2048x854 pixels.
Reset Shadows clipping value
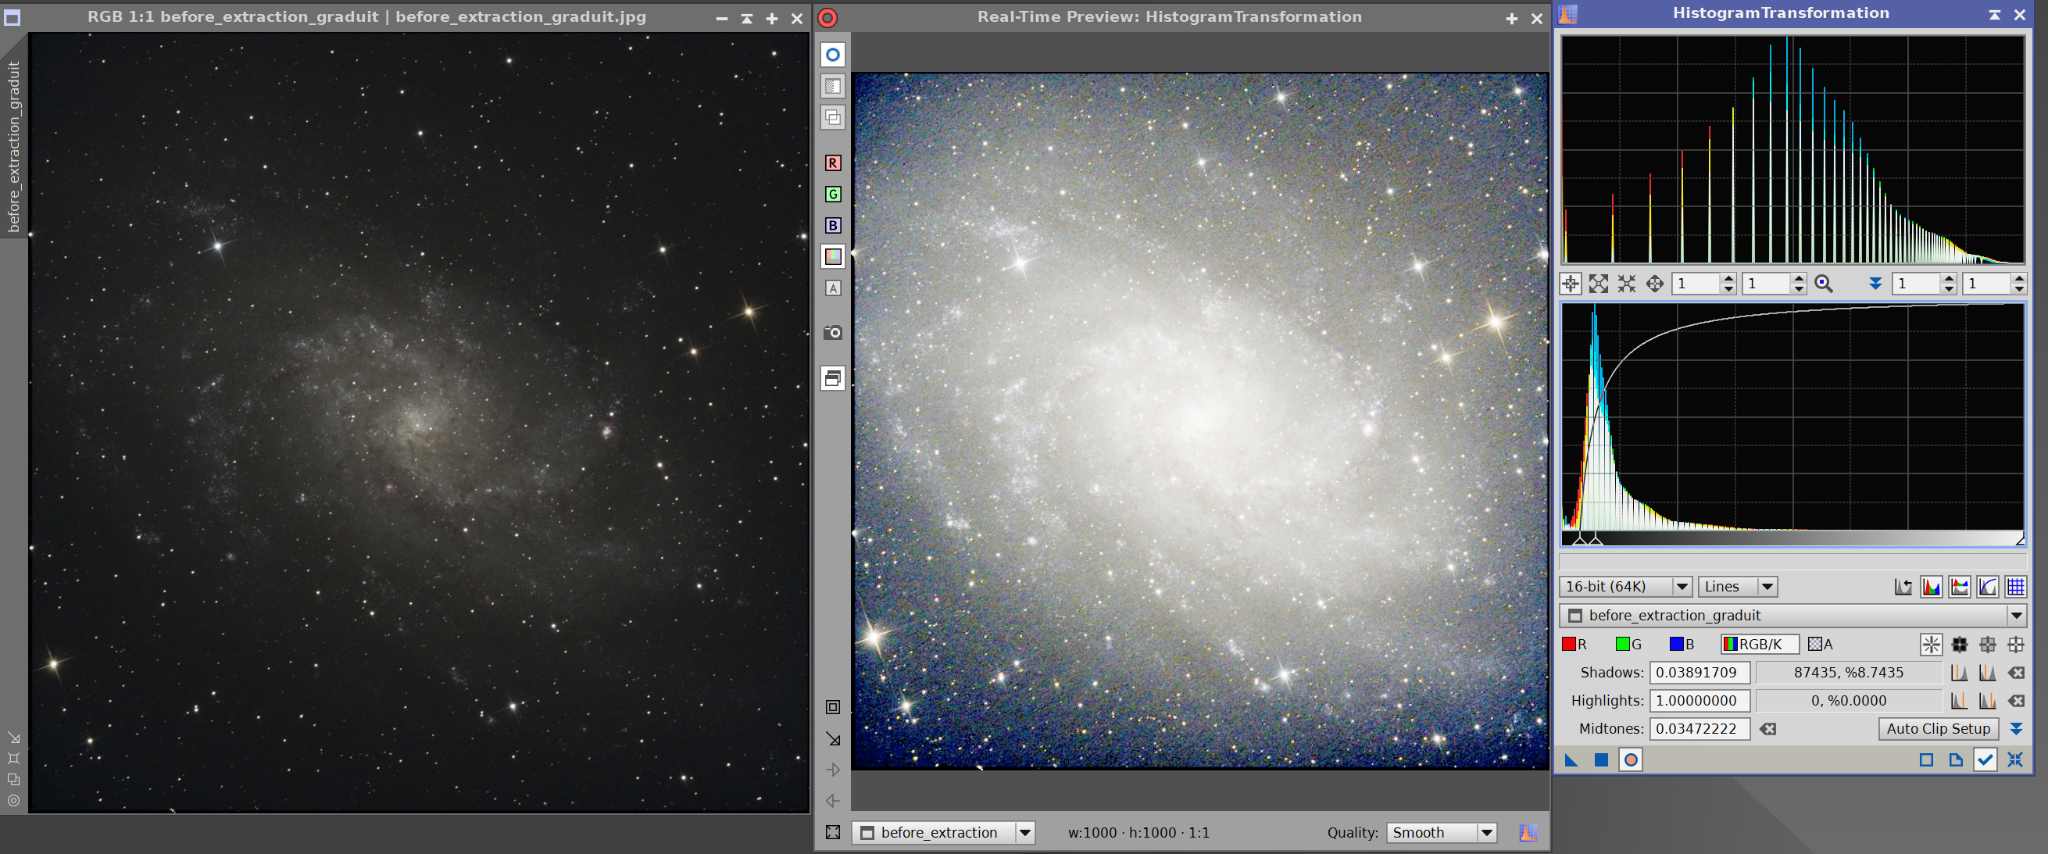pyautogui.click(x=2016, y=673)
